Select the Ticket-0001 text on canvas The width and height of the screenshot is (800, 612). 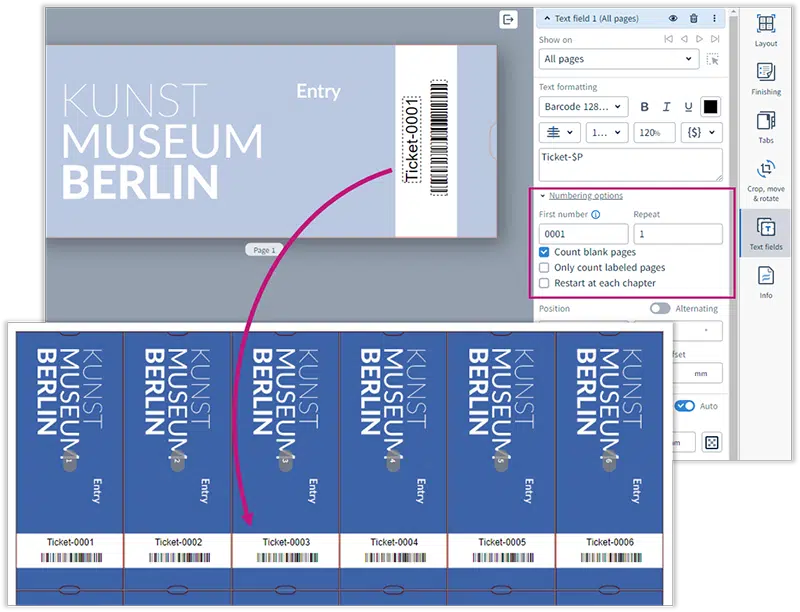coord(412,140)
